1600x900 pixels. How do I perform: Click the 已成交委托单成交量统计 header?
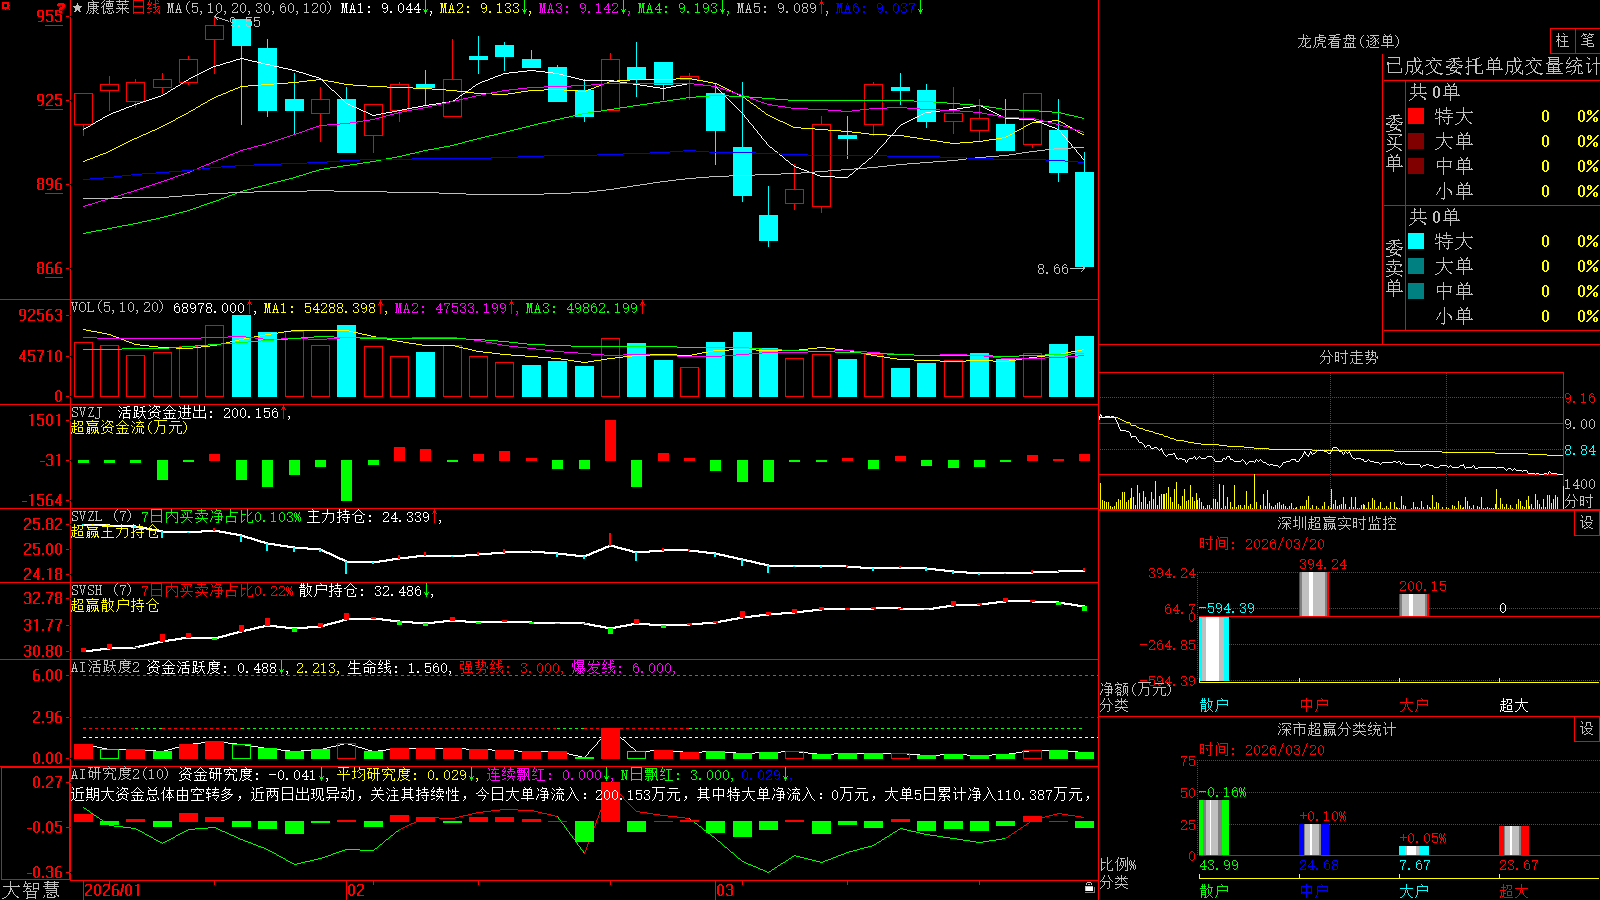1492,66
